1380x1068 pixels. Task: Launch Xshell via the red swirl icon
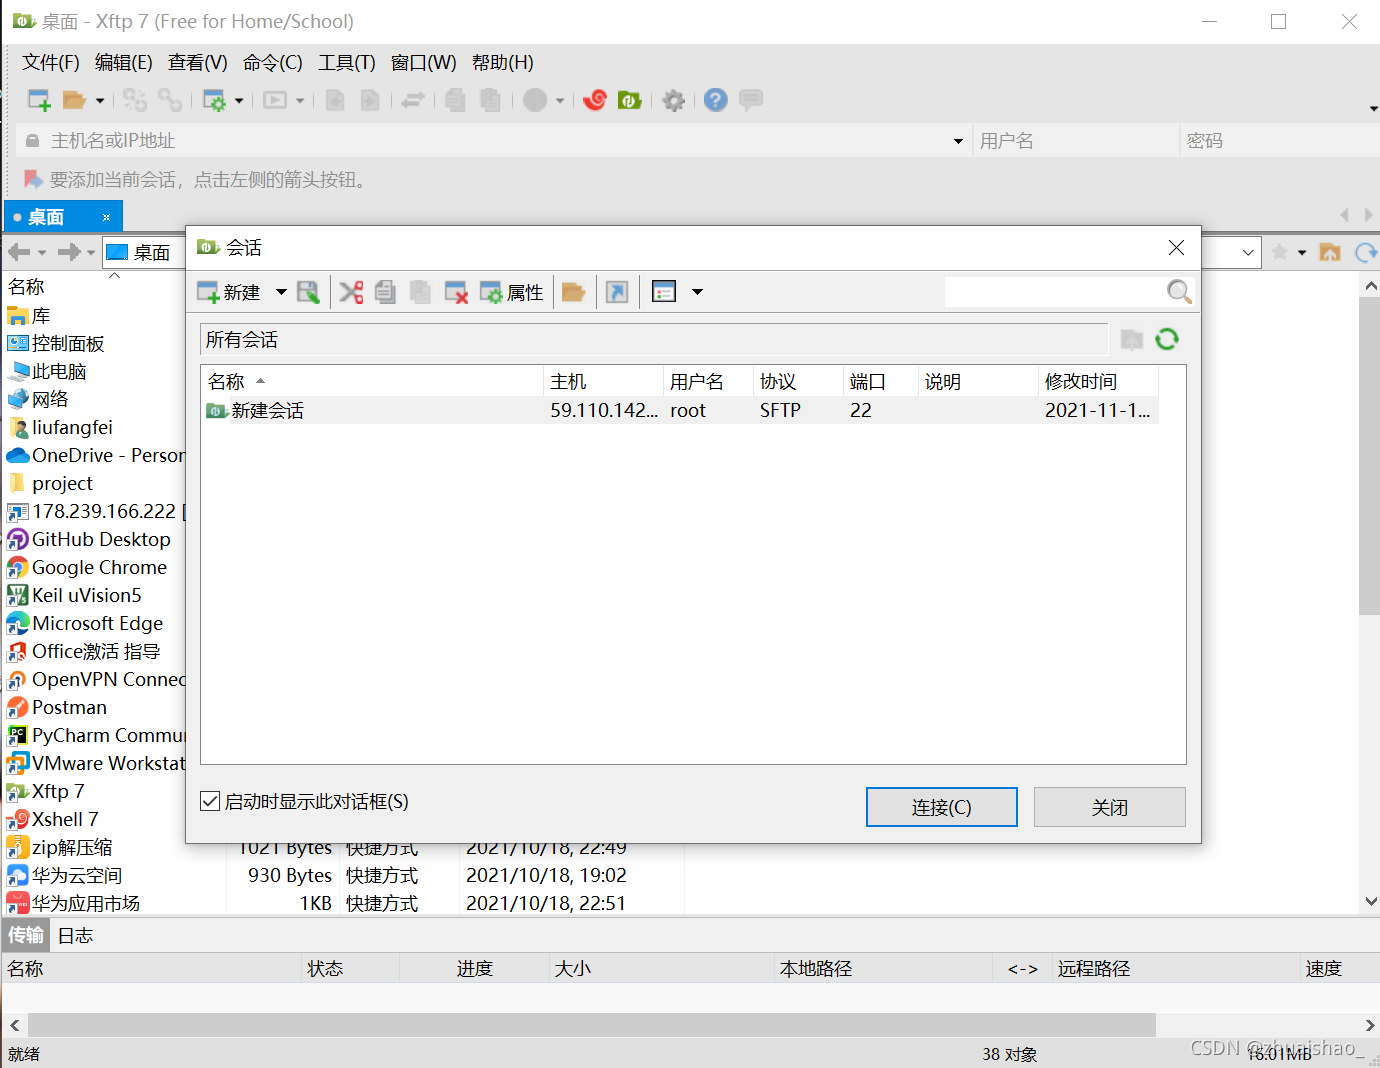pos(595,100)
